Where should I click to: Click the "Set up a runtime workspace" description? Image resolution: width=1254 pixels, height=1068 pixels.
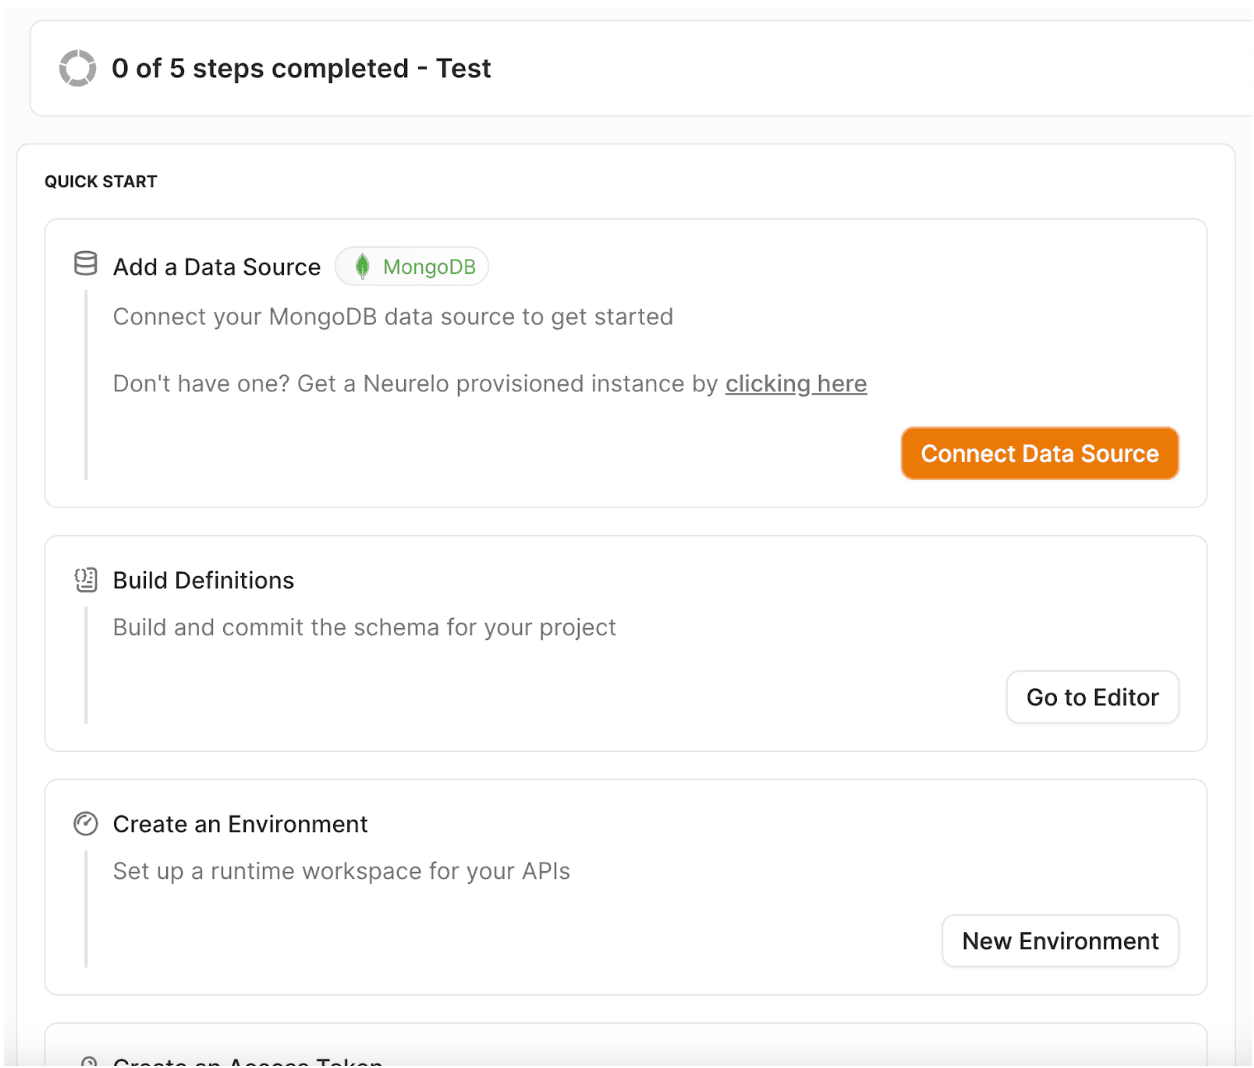coord(341,872)
